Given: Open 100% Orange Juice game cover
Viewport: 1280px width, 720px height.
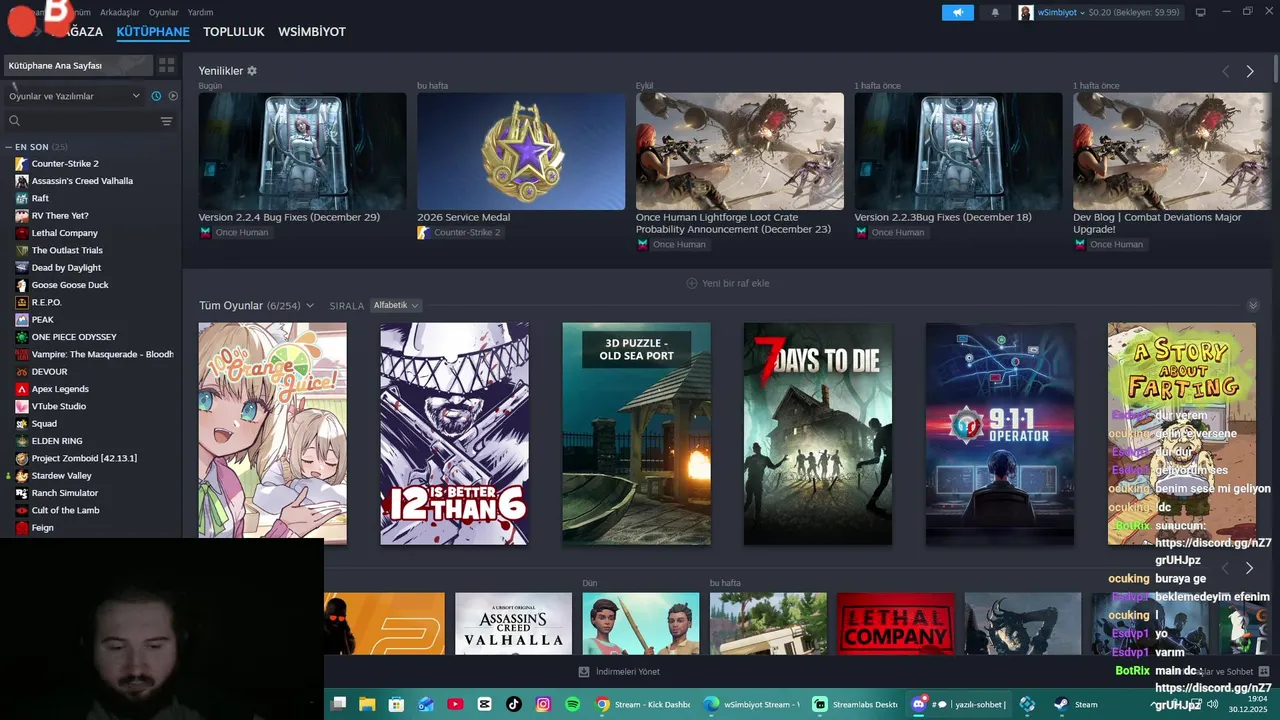Looking at the screenshot, I should (273, 433).
